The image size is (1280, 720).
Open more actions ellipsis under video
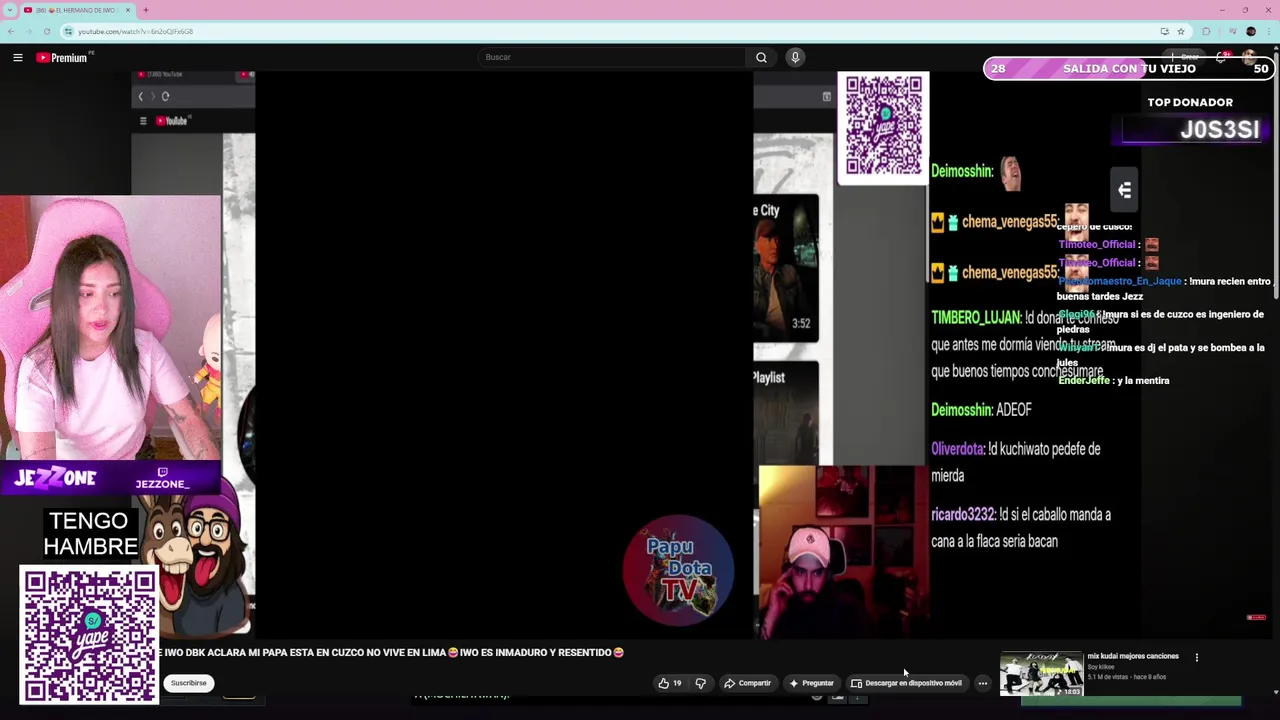(x=983, y=683)
